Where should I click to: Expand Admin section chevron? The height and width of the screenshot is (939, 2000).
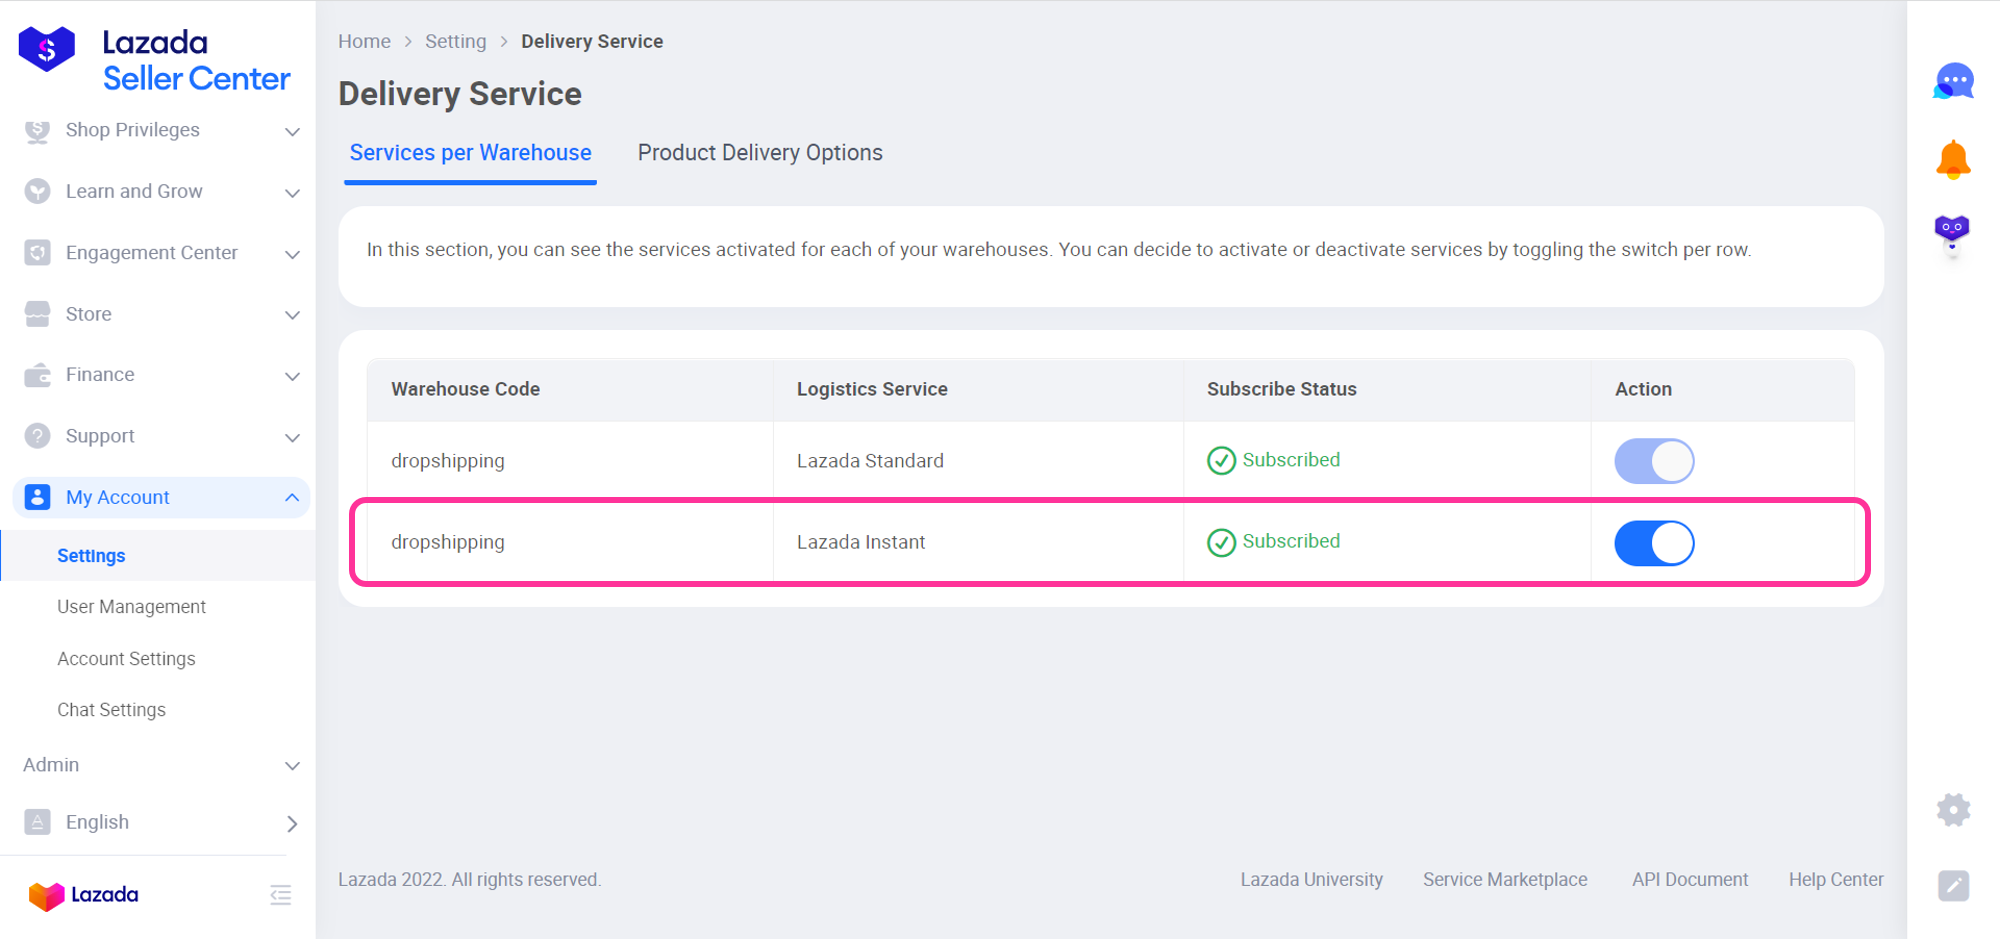[x=292, y=766]
